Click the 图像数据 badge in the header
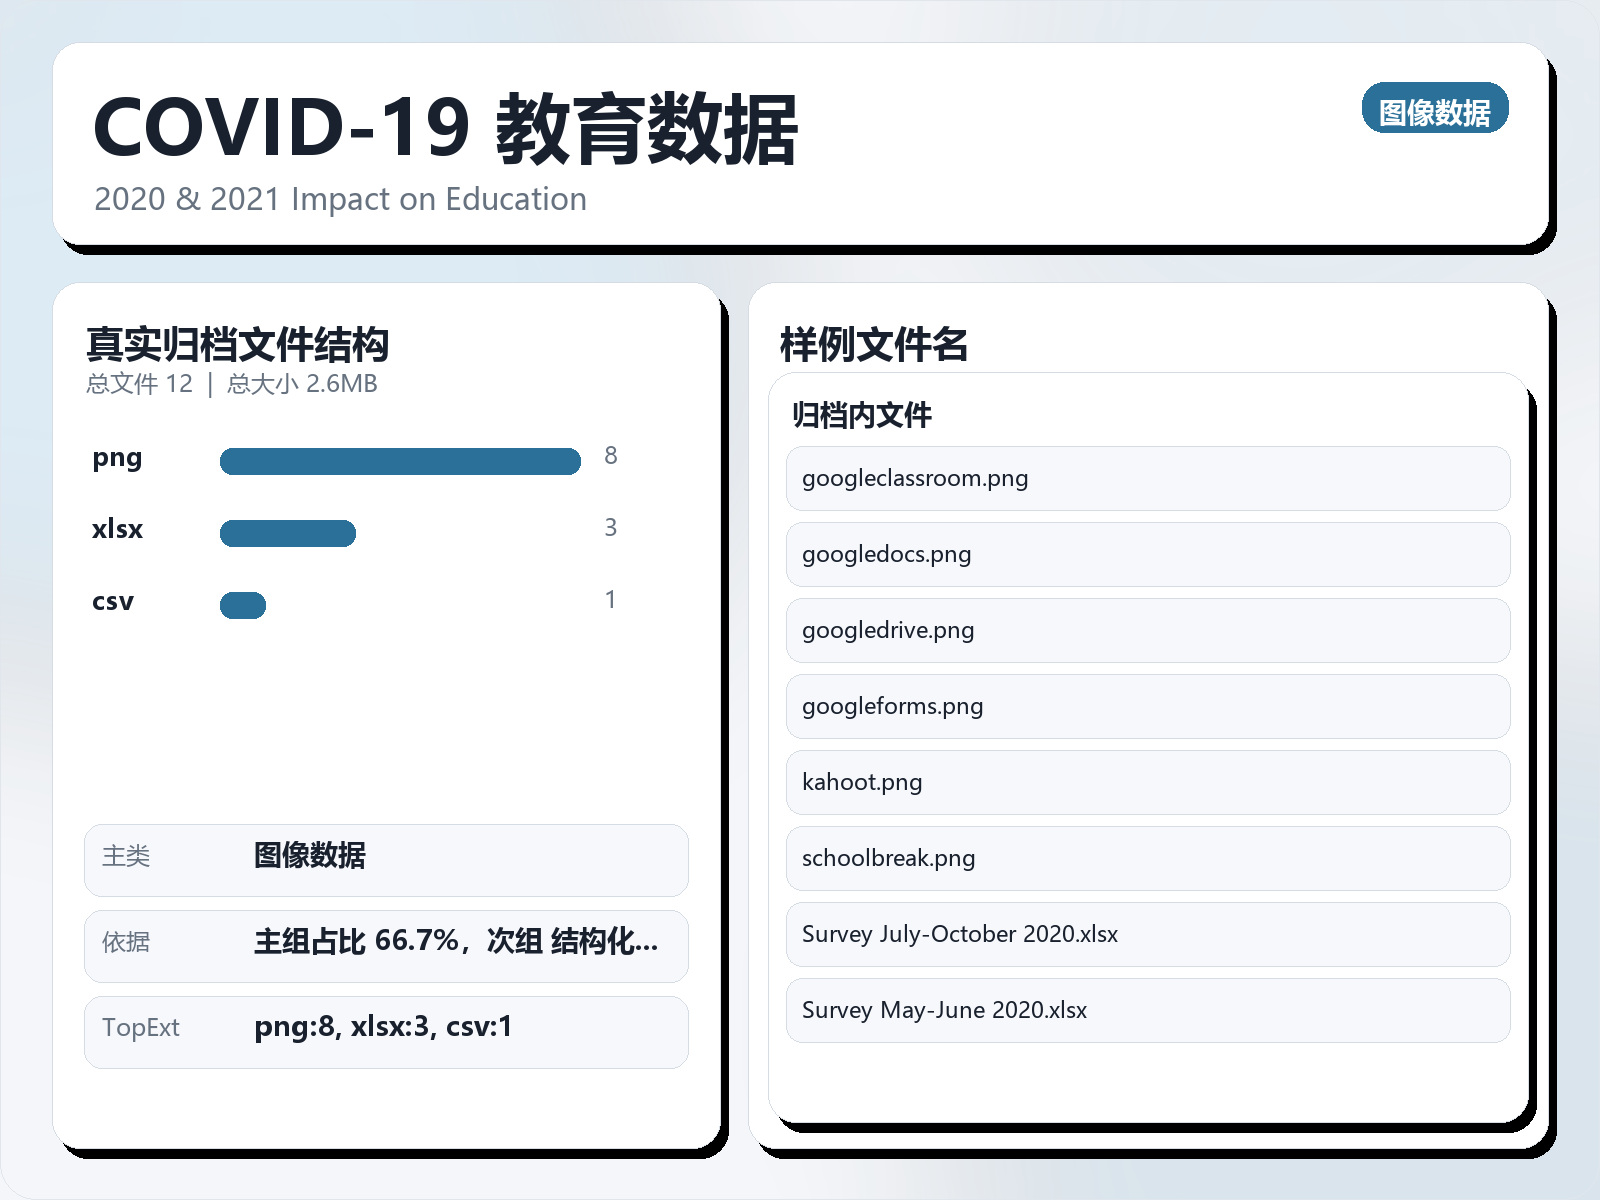 coord(1434,110)
